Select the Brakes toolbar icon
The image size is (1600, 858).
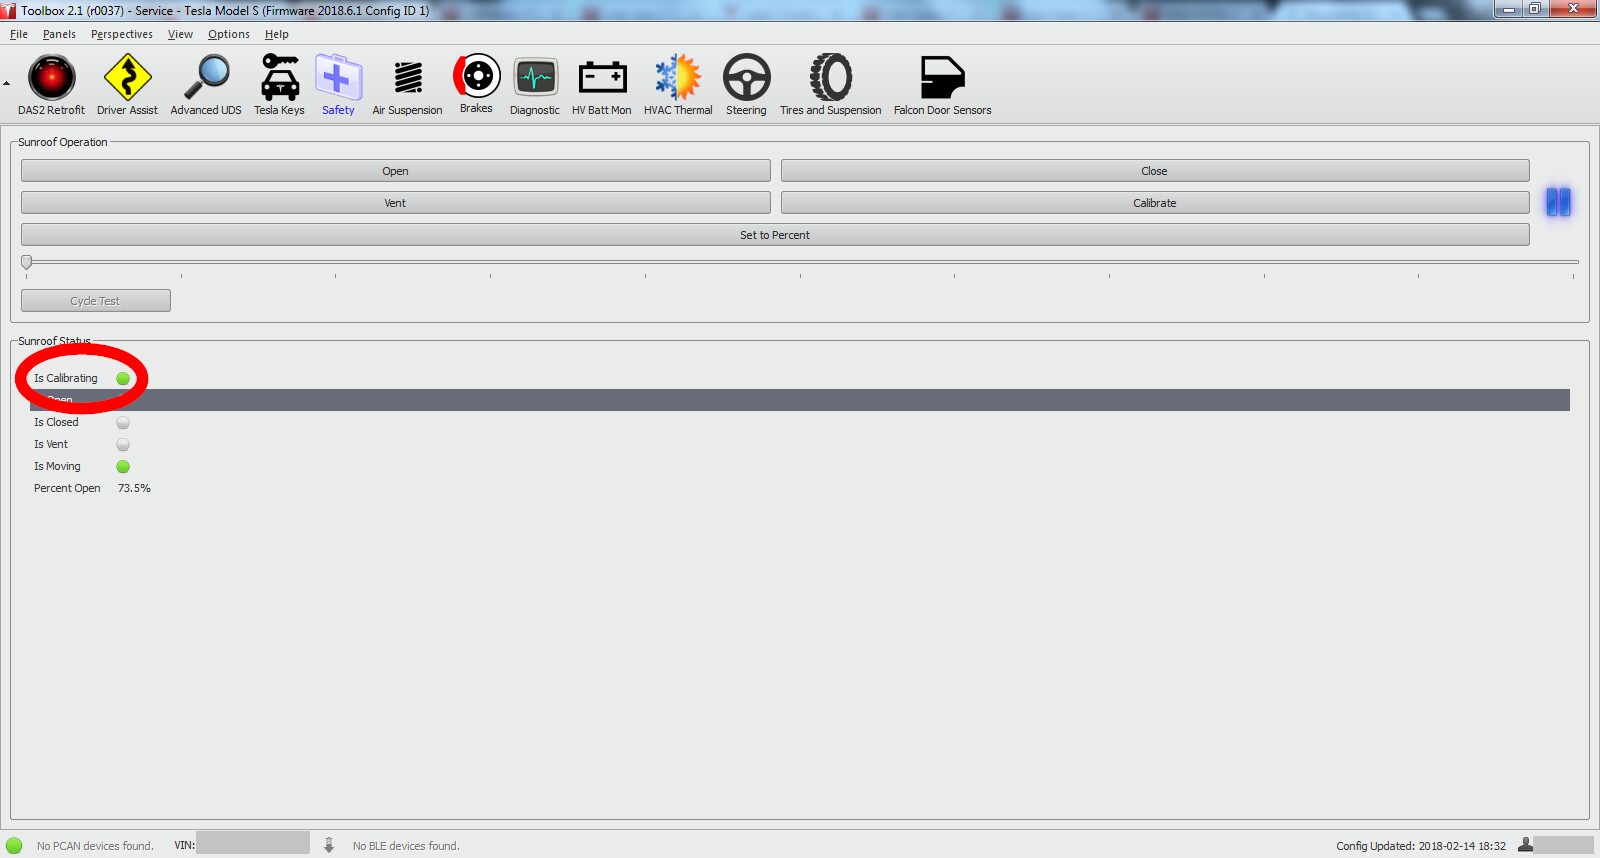click(476, 77)
